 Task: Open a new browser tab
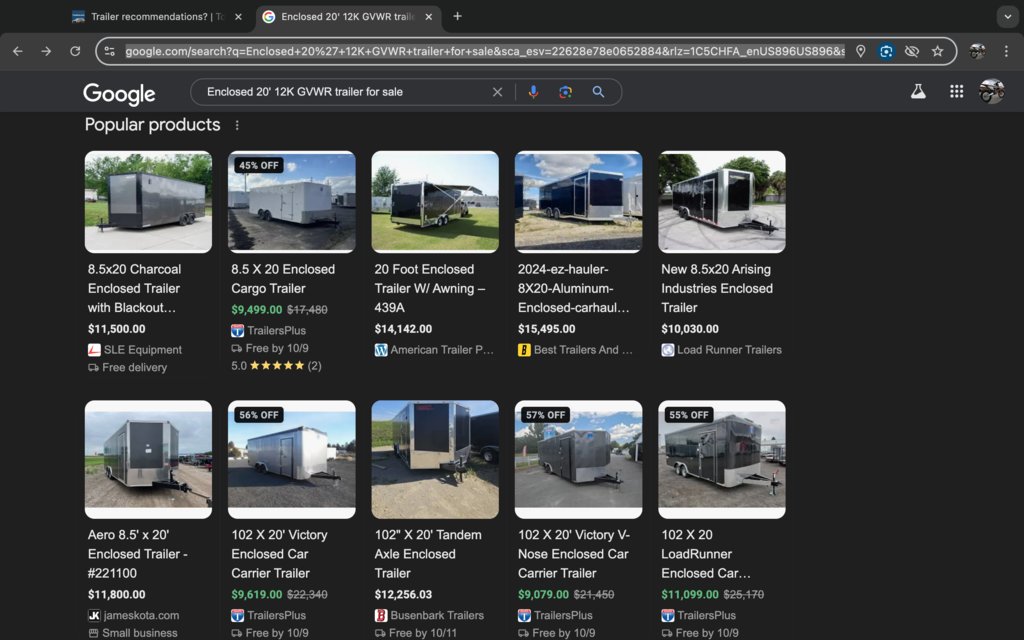click(457, 16)
